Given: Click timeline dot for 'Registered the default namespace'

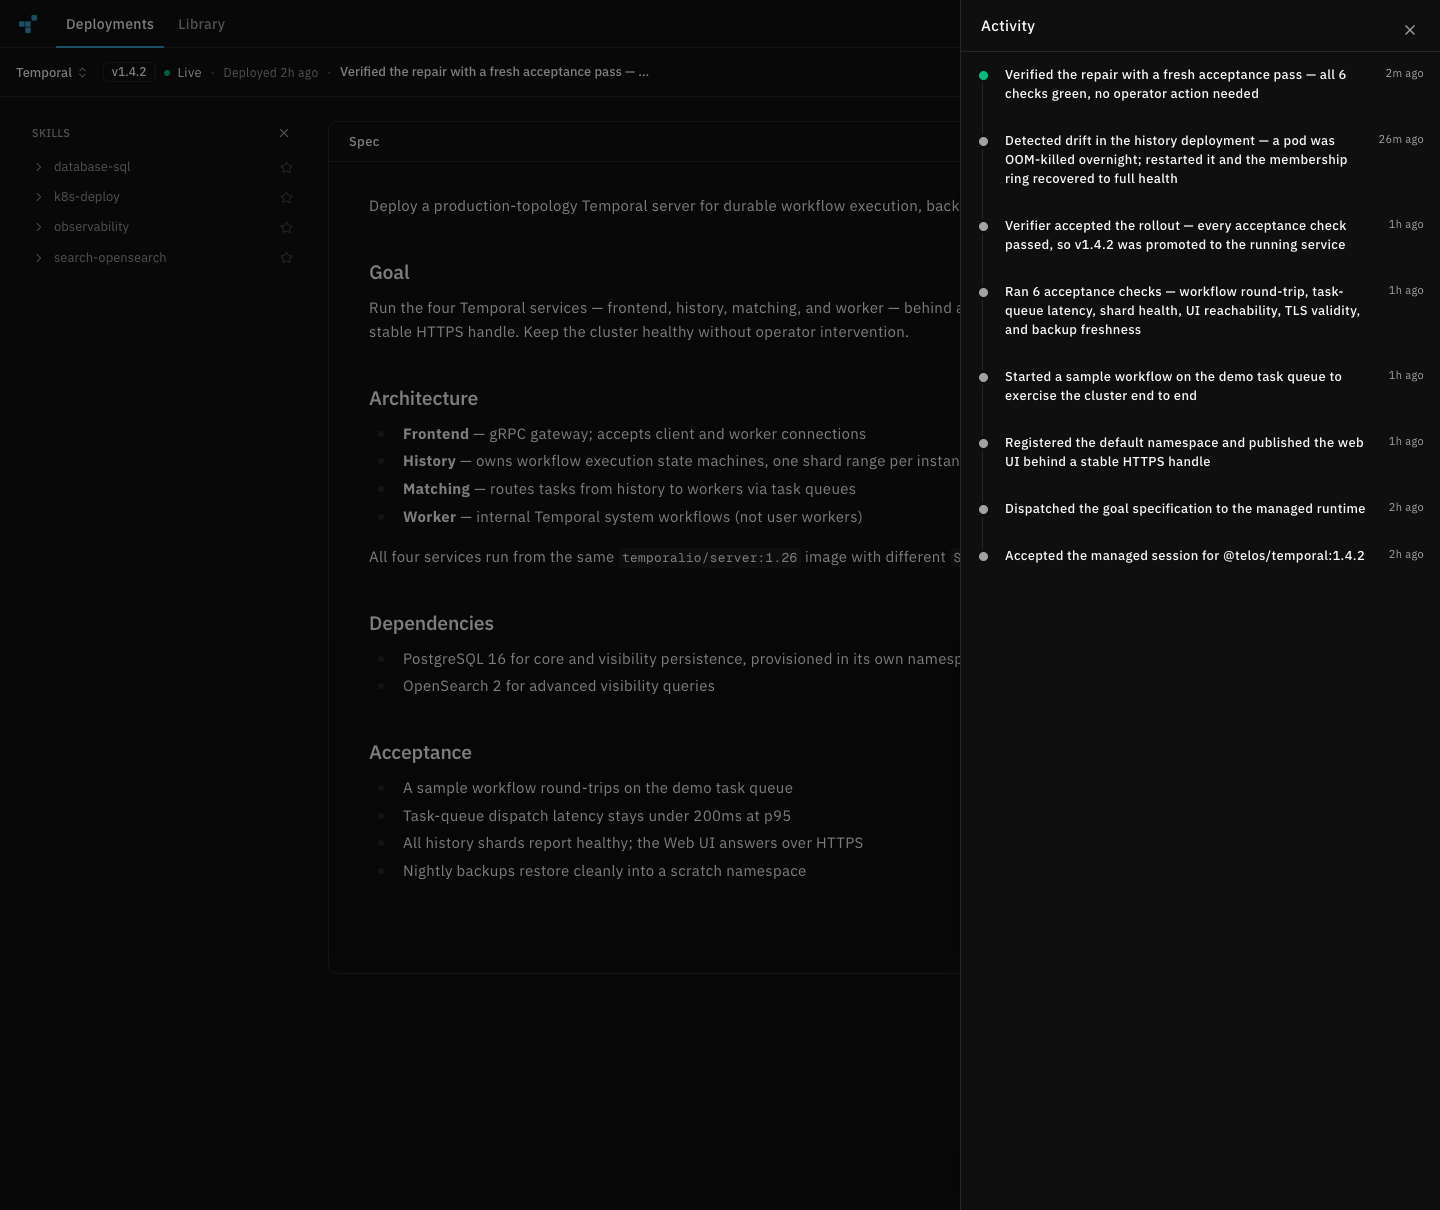Looking at the screenshot, I should click(983, 443).
